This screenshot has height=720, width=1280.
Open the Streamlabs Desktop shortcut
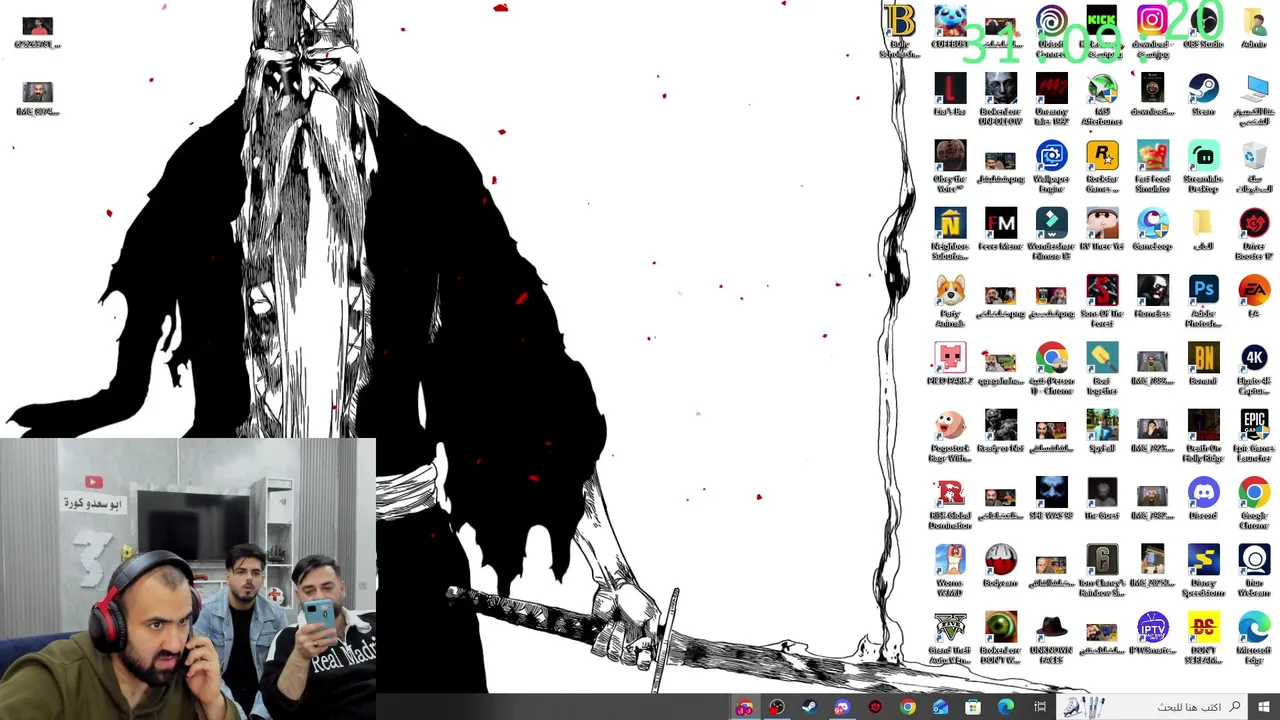1203,166
